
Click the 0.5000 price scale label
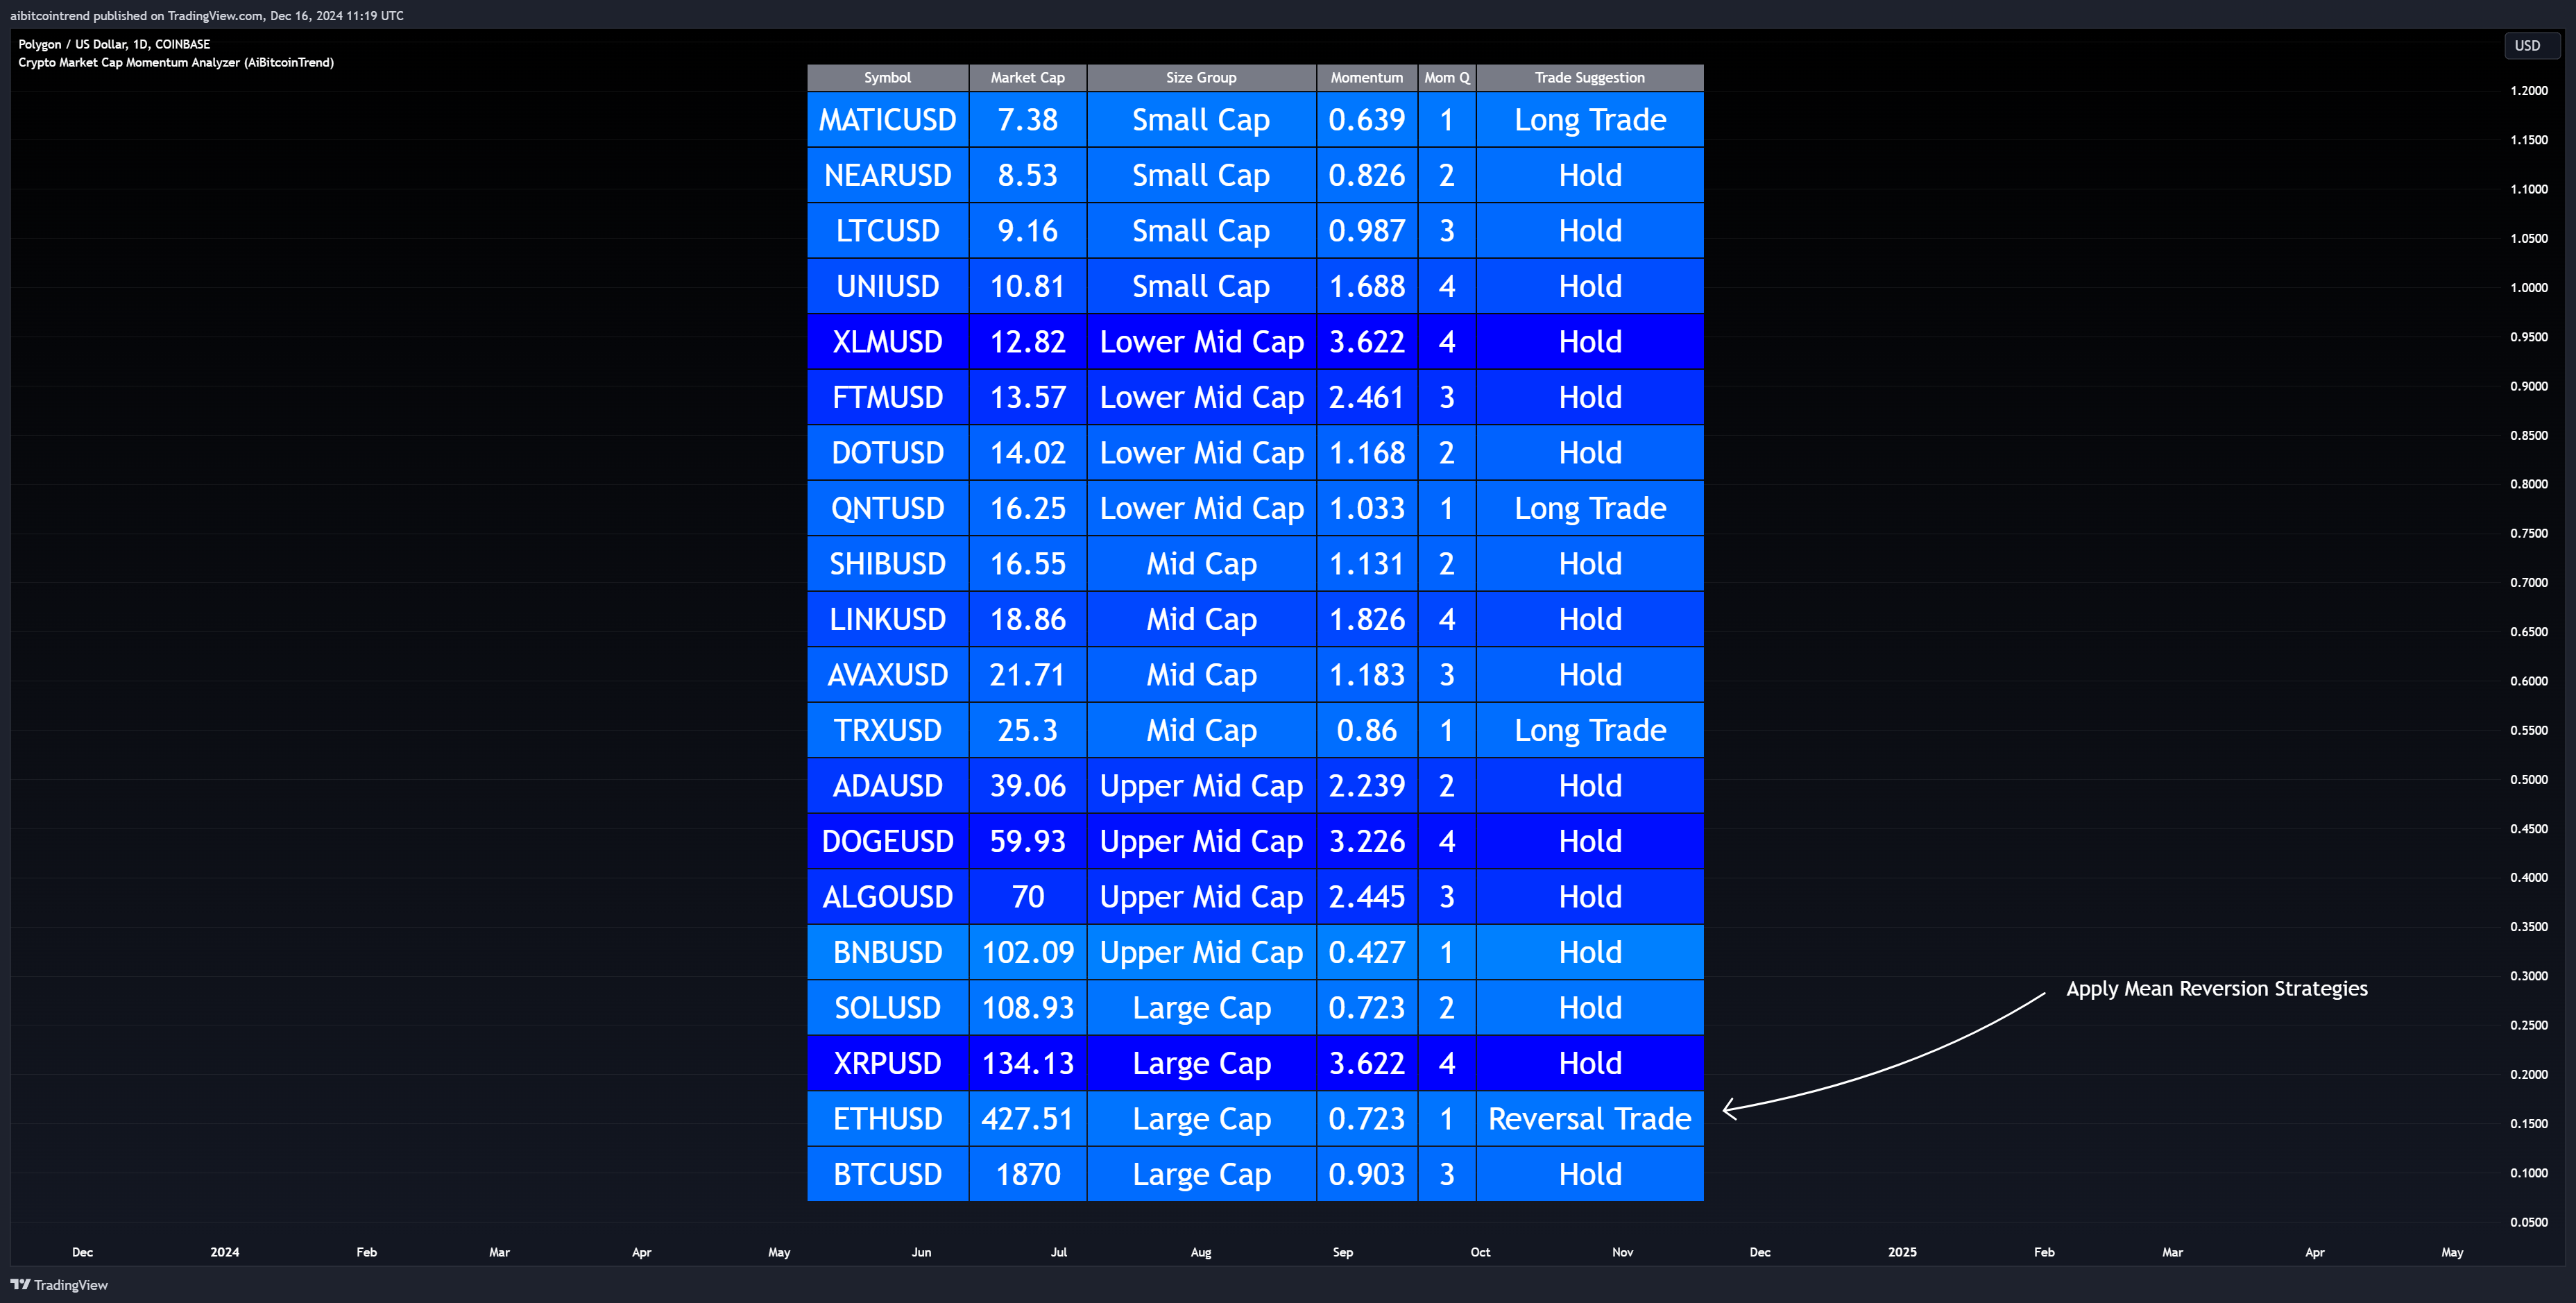point(2529,780)
